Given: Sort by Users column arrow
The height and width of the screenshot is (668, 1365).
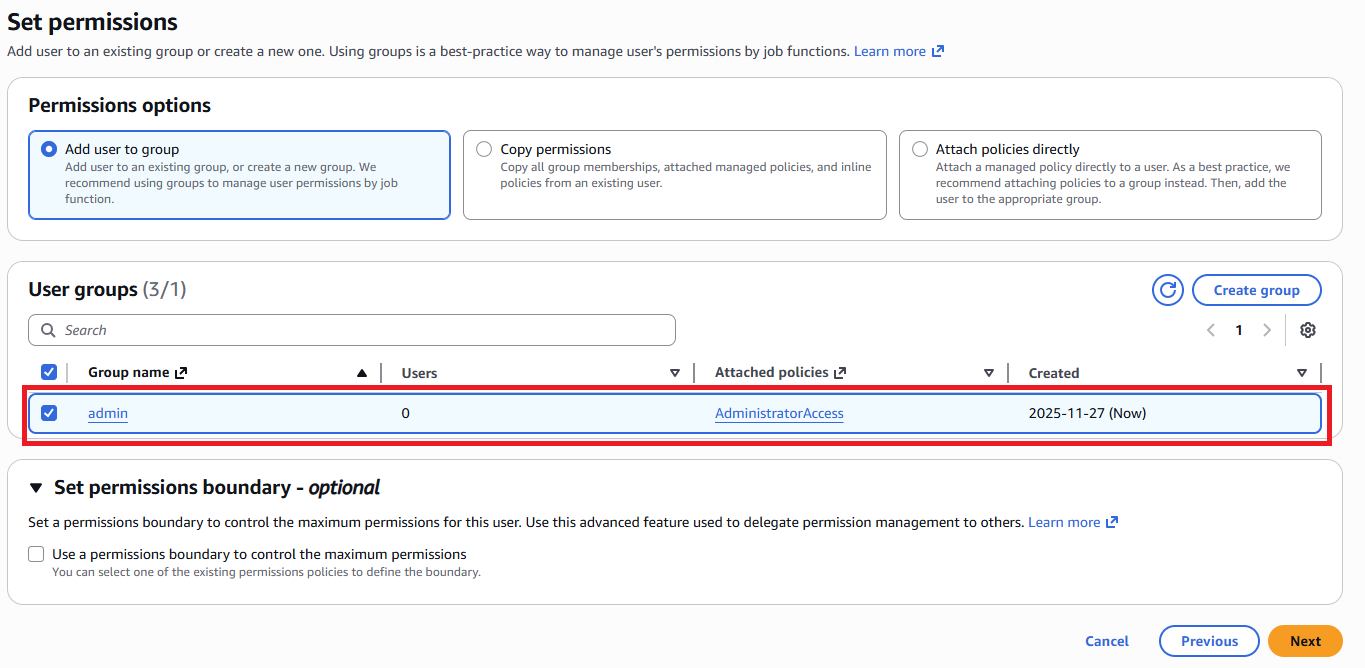Looking at the screenshot, I should coord(675,373).
